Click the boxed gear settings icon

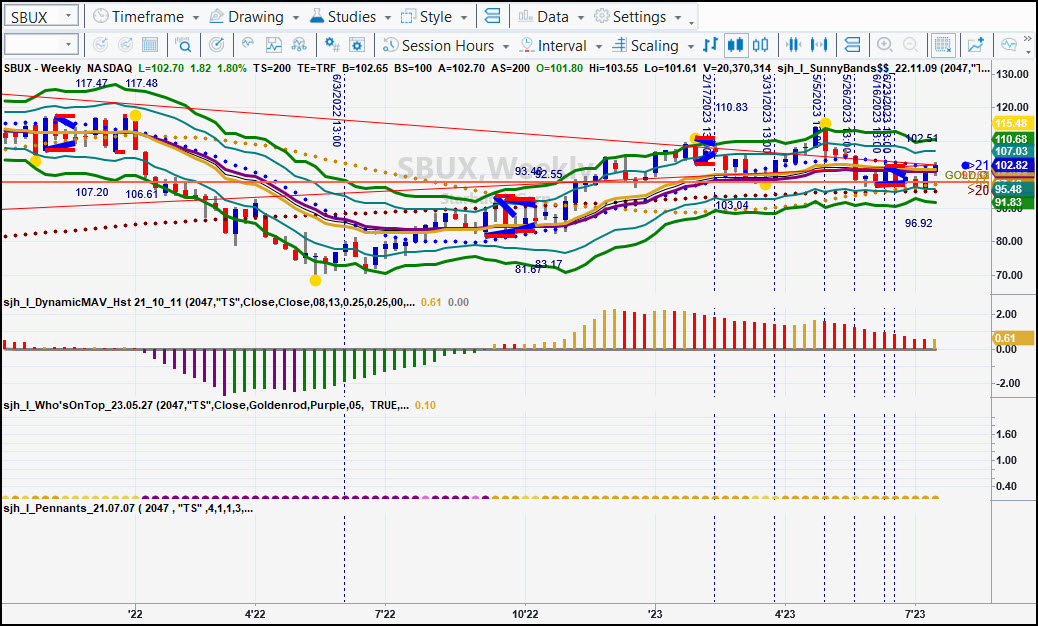[x=357, y=45]
